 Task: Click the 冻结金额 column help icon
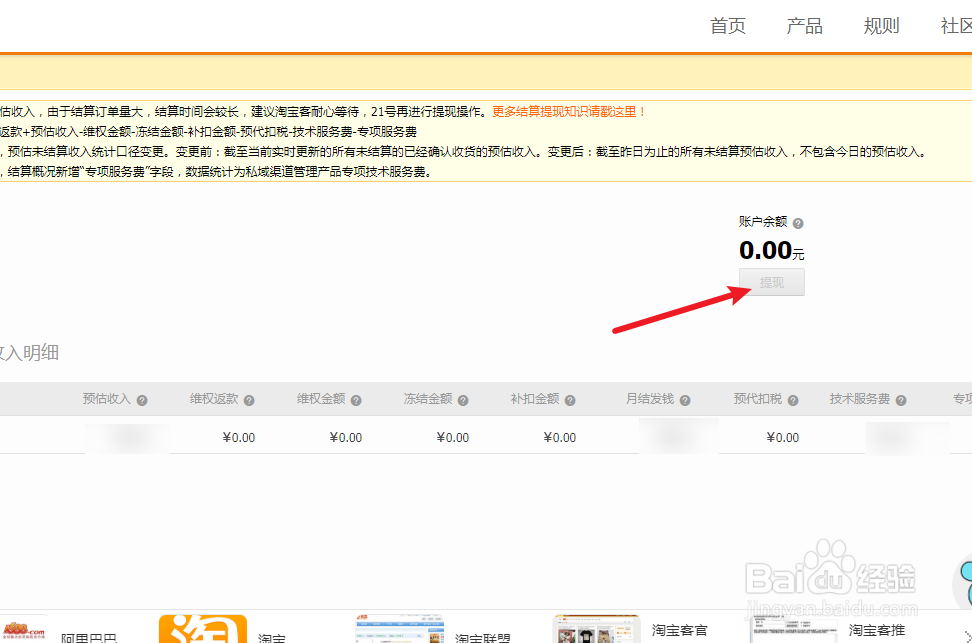pos(461,398)
